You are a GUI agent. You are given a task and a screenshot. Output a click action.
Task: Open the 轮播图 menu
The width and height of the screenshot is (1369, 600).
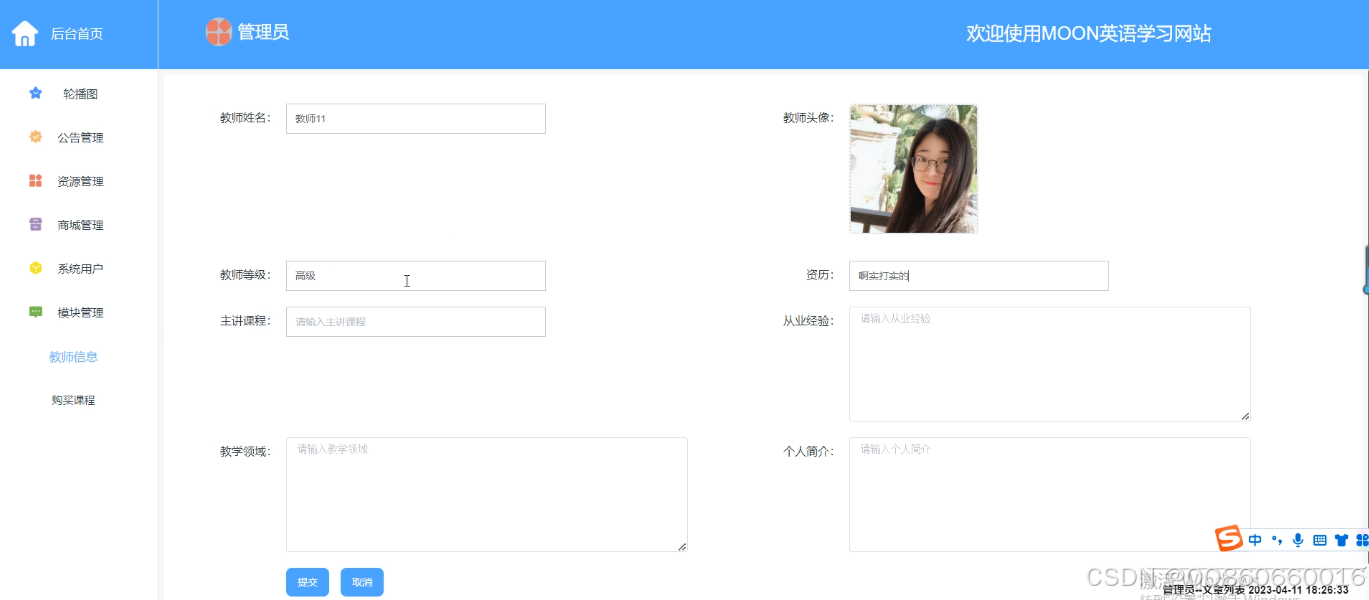[80, 94]
